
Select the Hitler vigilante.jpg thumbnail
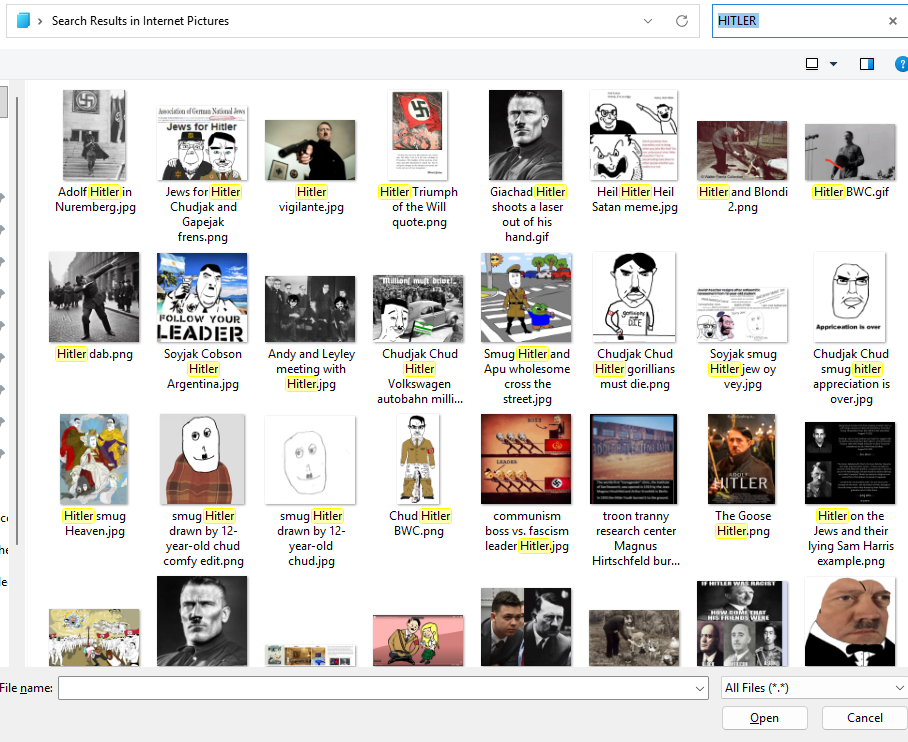[310, 150]
